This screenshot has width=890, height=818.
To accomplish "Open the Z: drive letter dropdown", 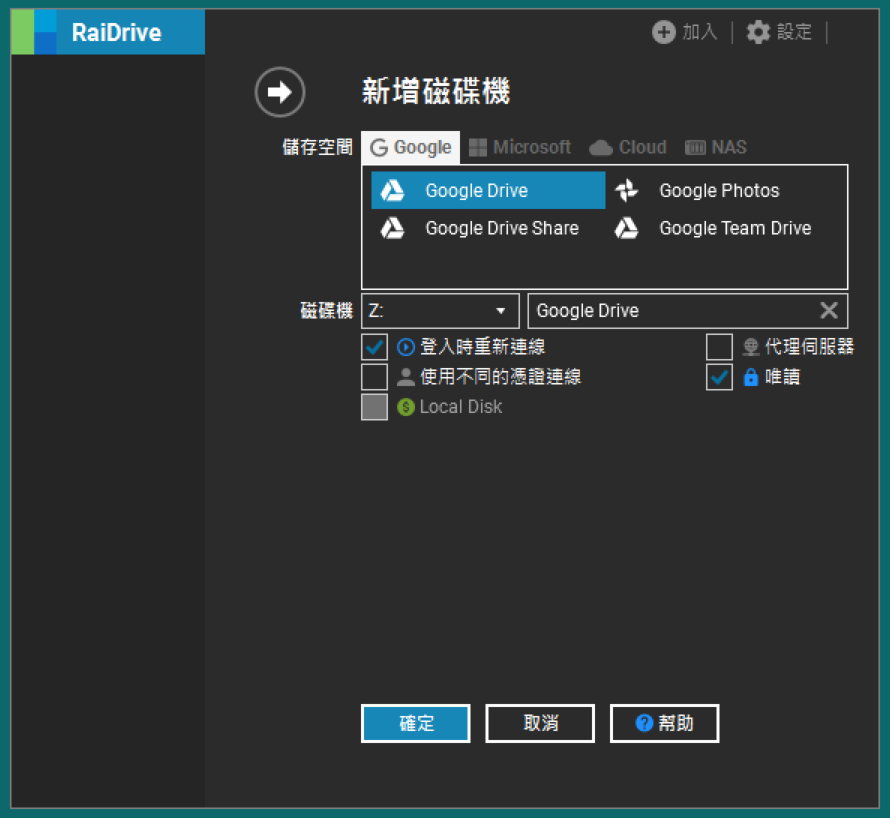I will [x=440, y=311].
